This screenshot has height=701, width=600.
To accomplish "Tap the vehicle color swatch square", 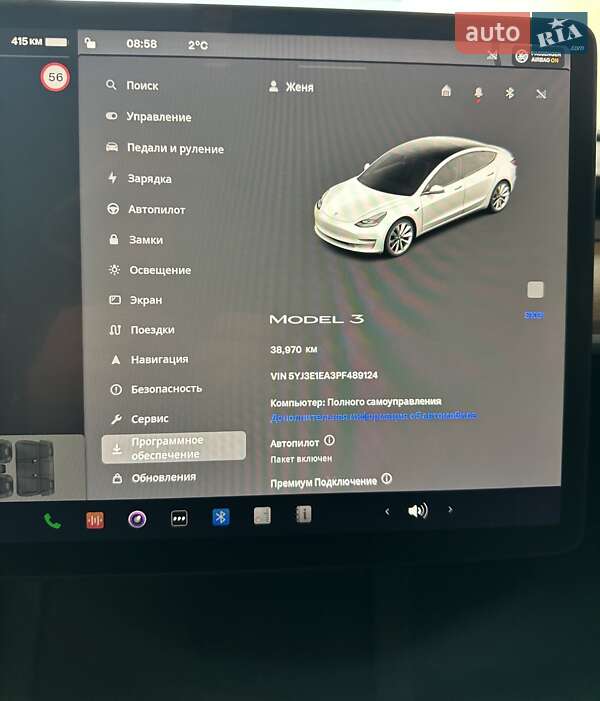I will pos(535,290).
